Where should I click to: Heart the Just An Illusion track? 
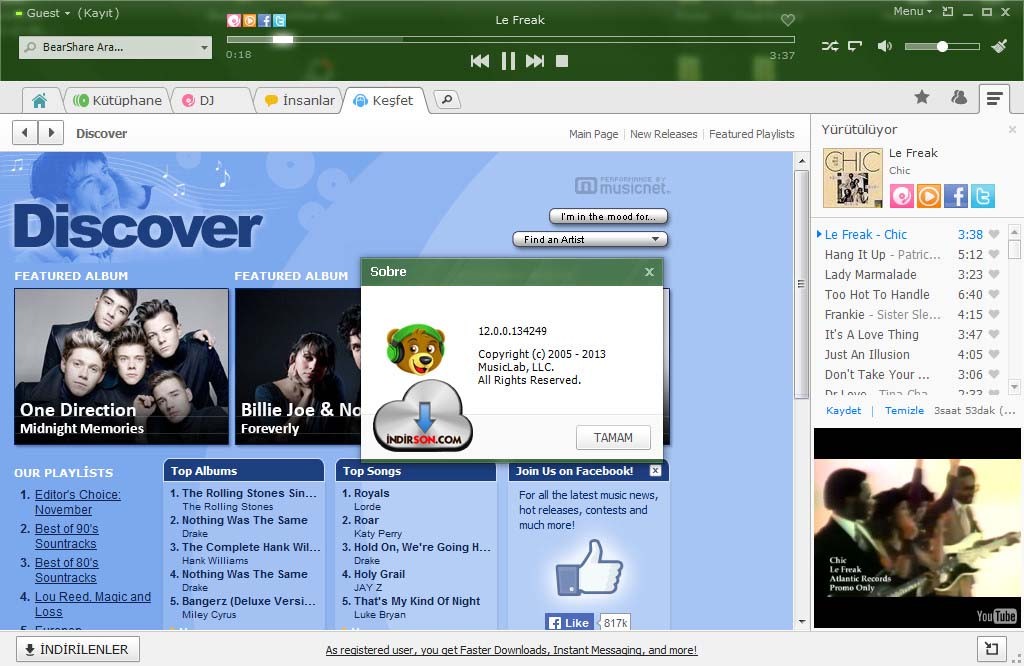point(994,355)
